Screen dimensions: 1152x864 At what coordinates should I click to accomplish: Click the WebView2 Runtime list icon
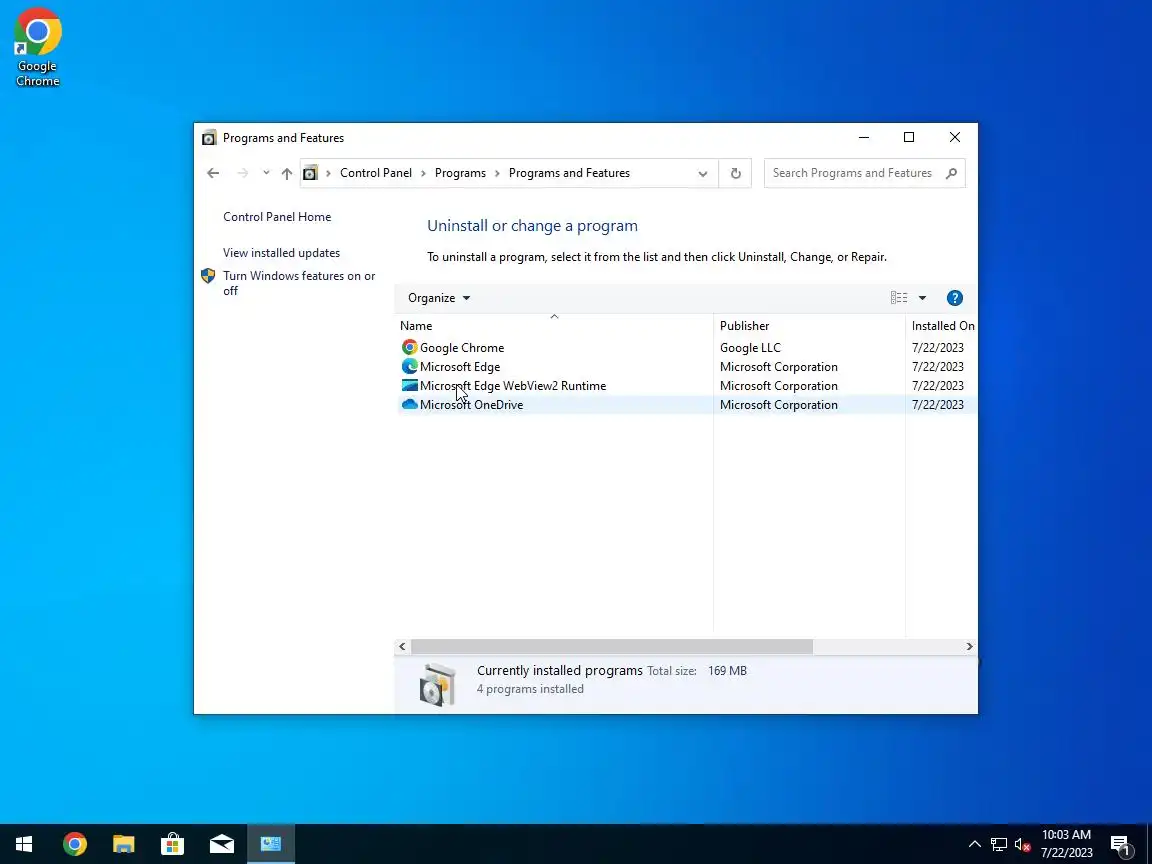409,386
